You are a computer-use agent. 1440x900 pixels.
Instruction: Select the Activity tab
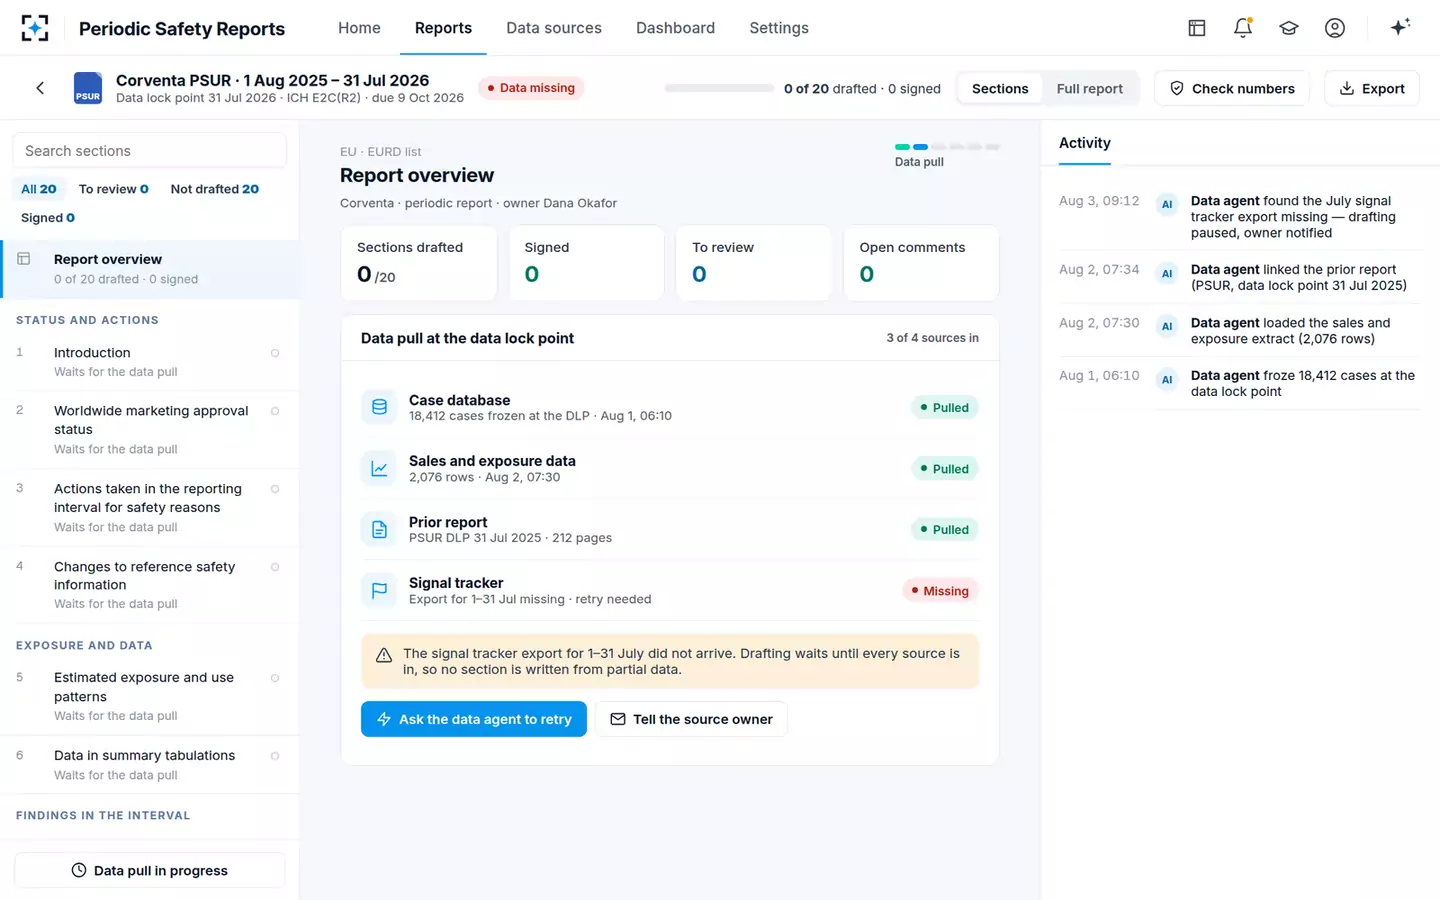point(1085,143)
